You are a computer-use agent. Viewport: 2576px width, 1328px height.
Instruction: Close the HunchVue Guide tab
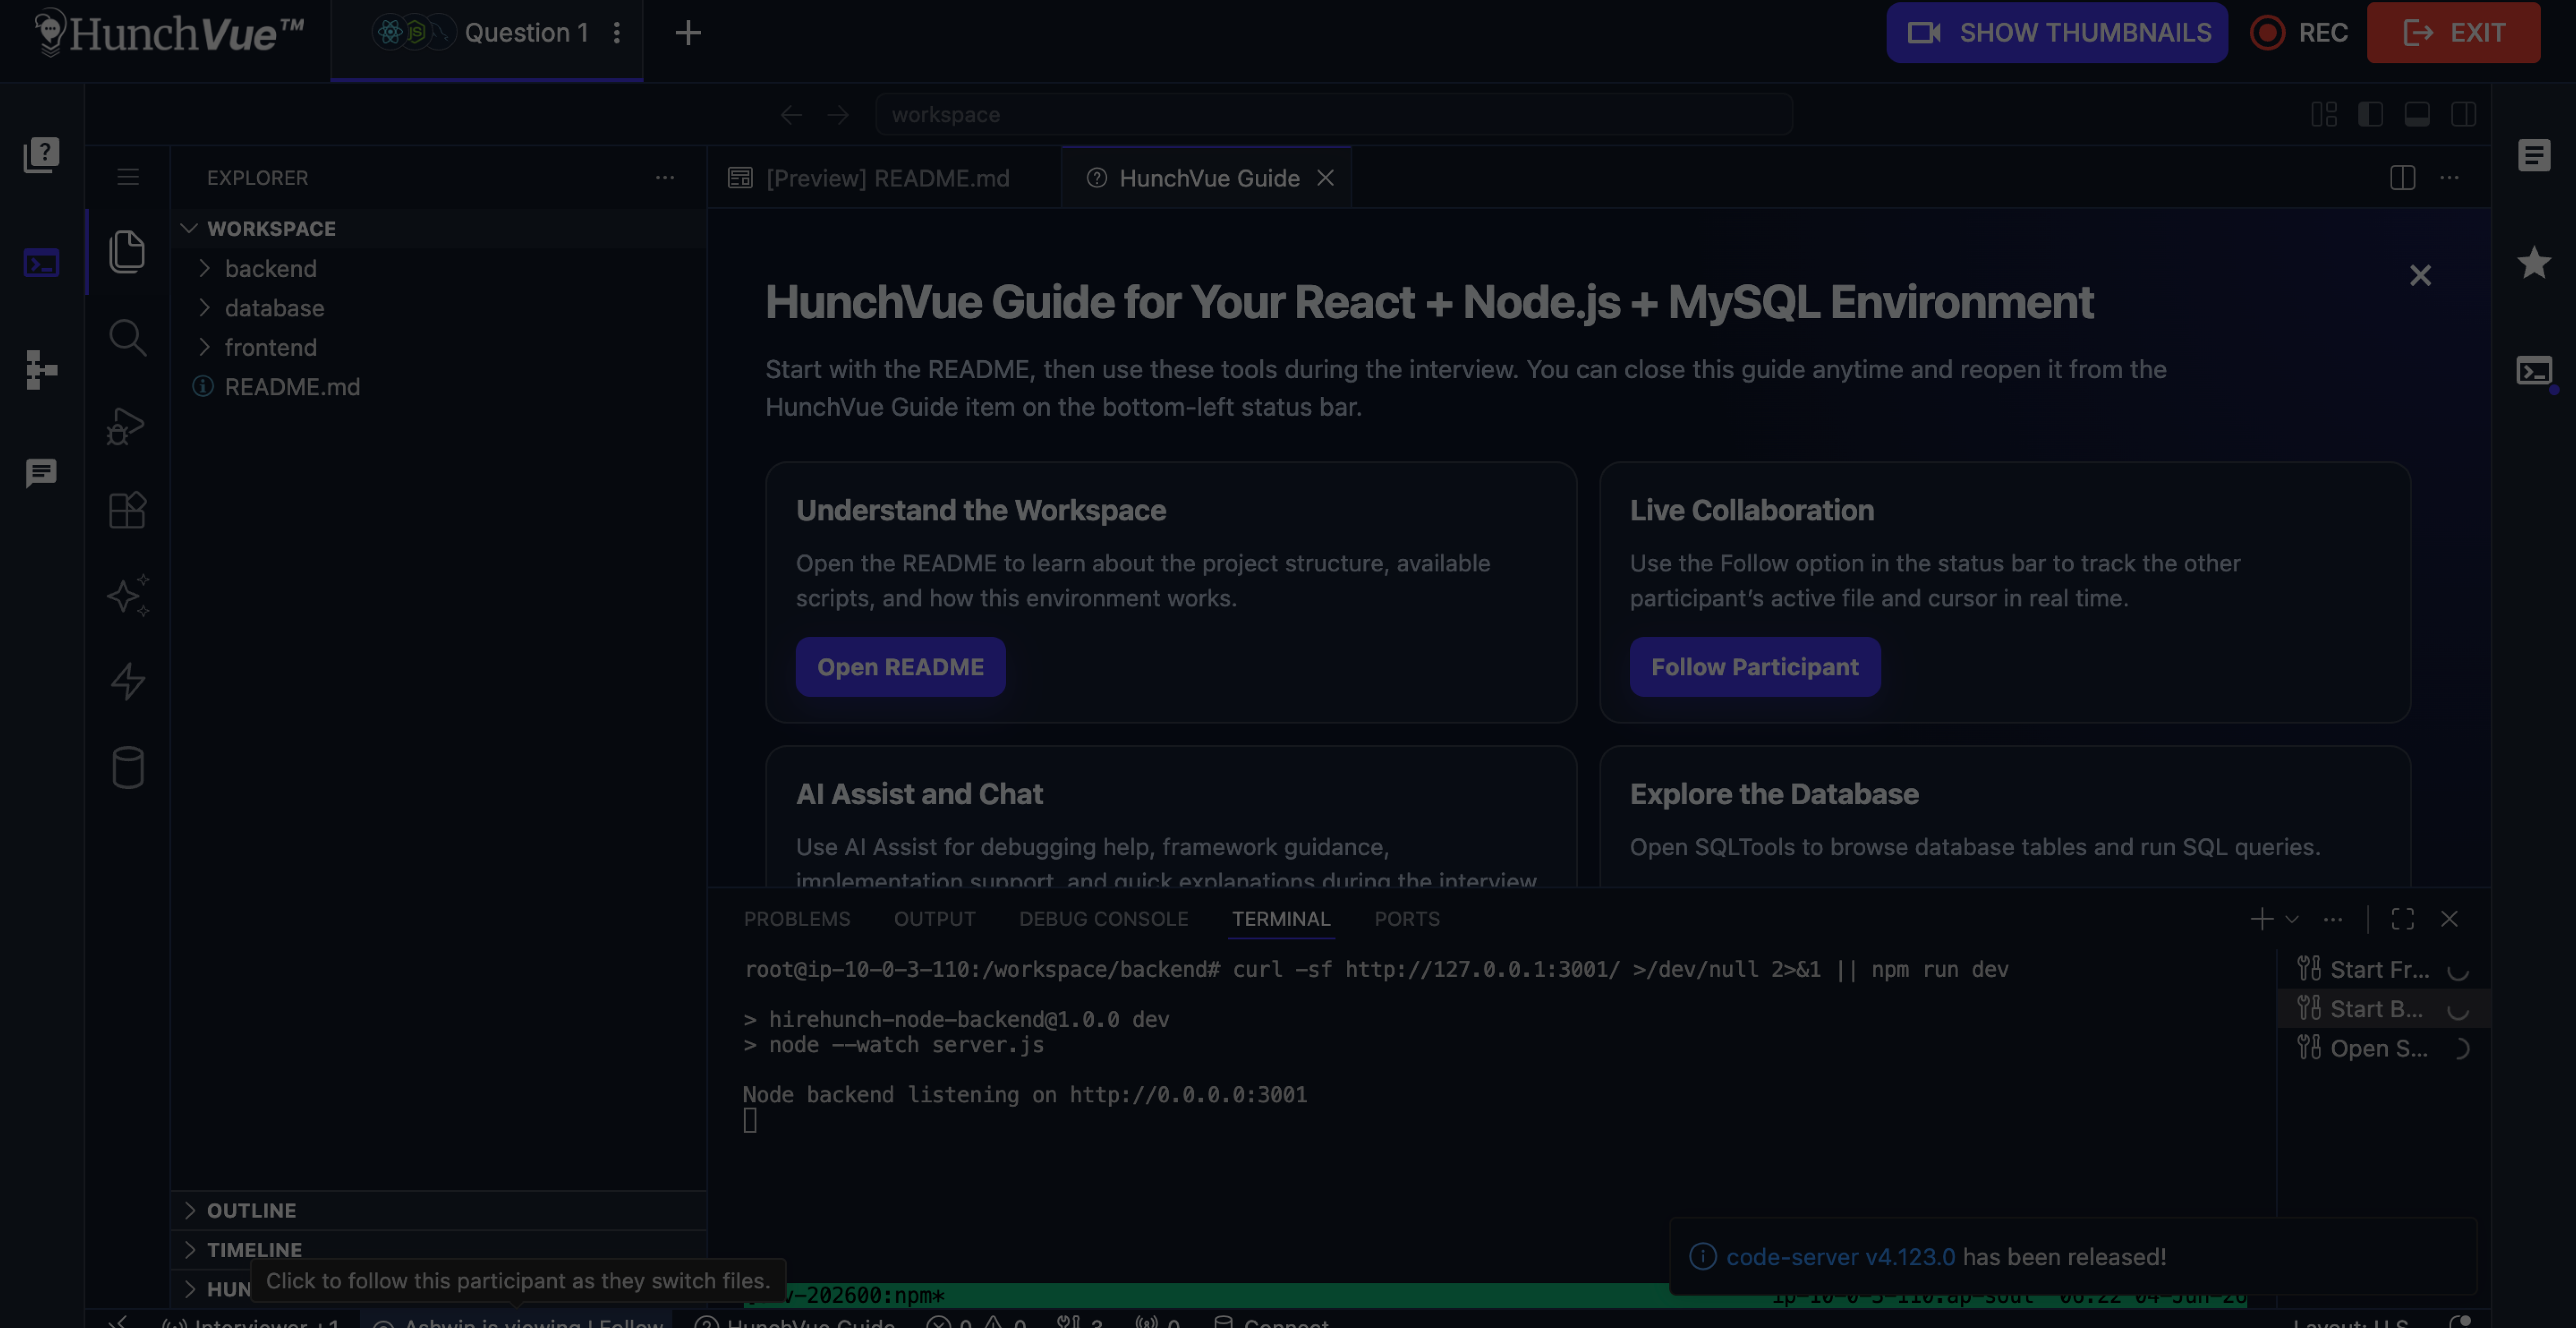(x=1325, y=178)
